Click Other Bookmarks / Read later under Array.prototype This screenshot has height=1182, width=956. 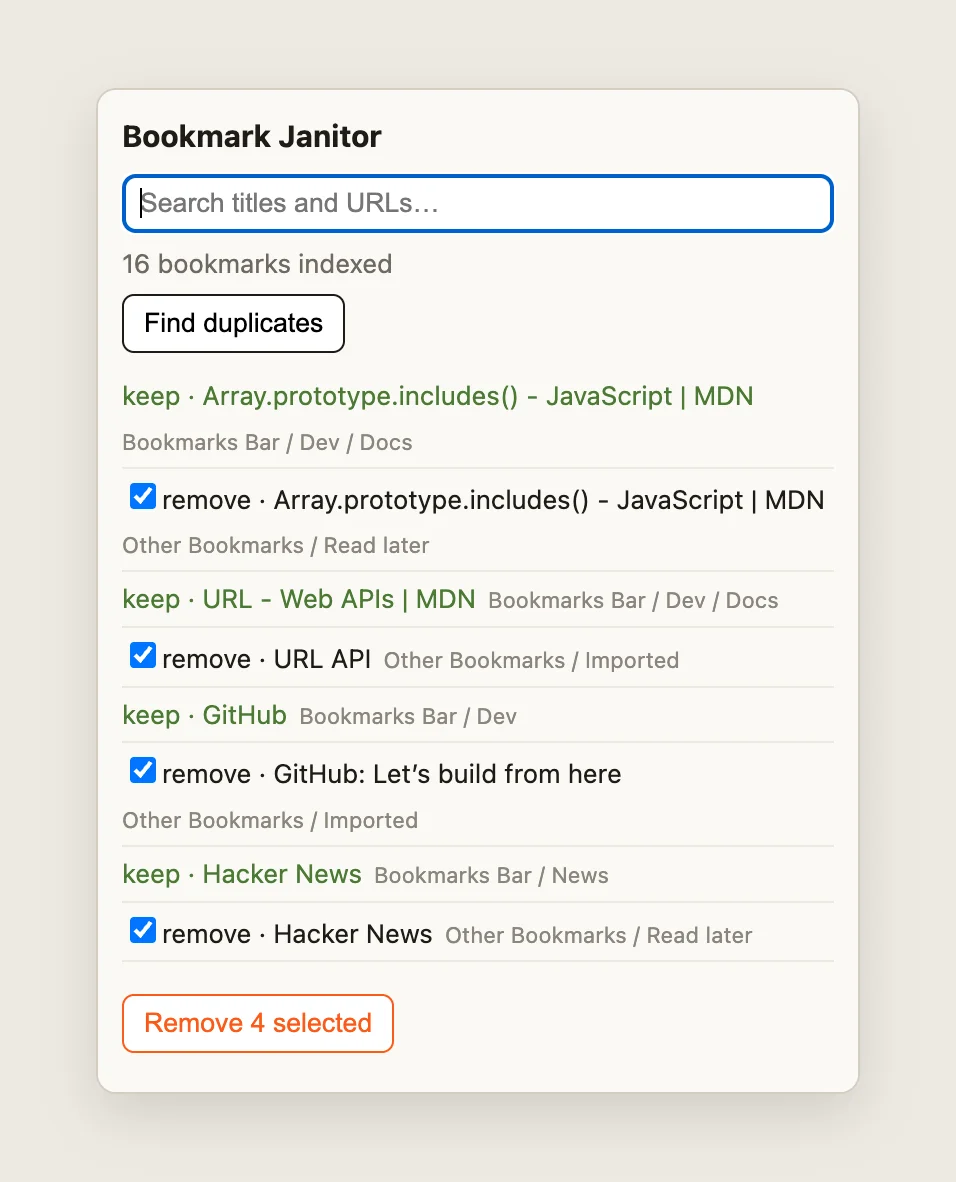coord(275,545)
